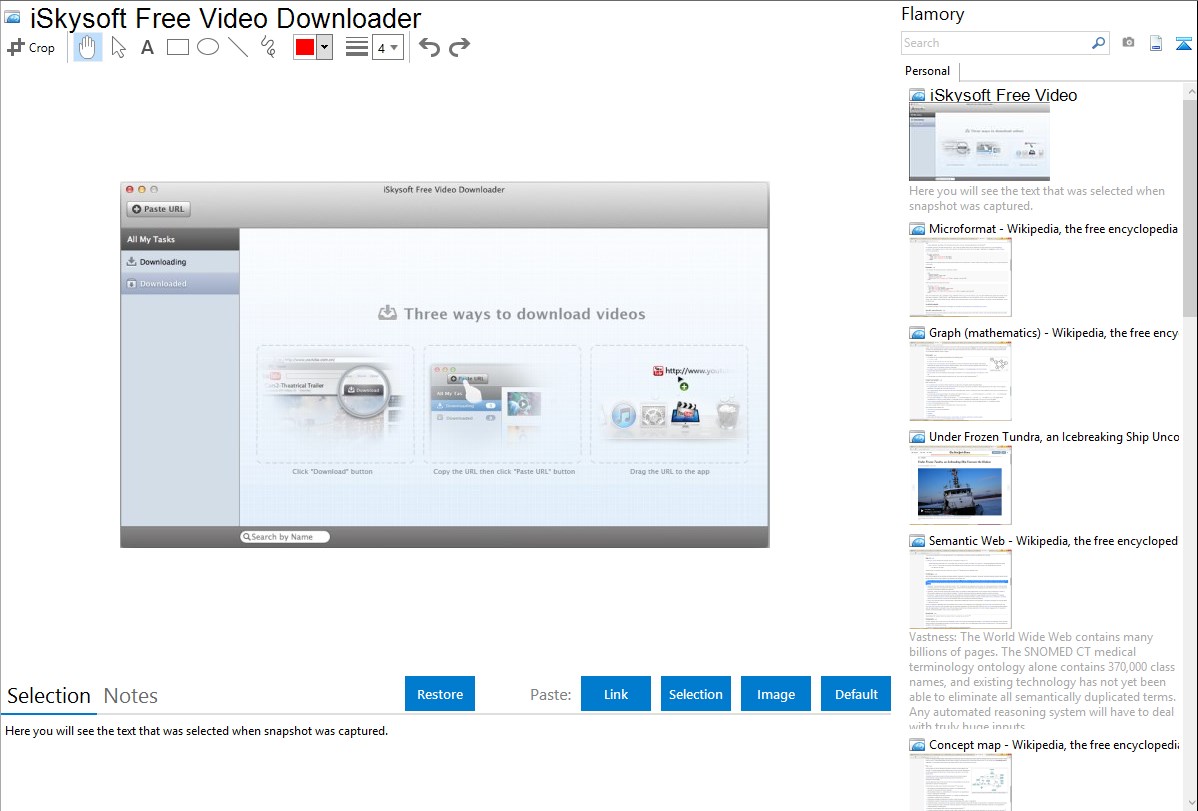Open the color picker dropdown arrow
1198x811 pixels.
pyautogui.click(x=325, y=47)
